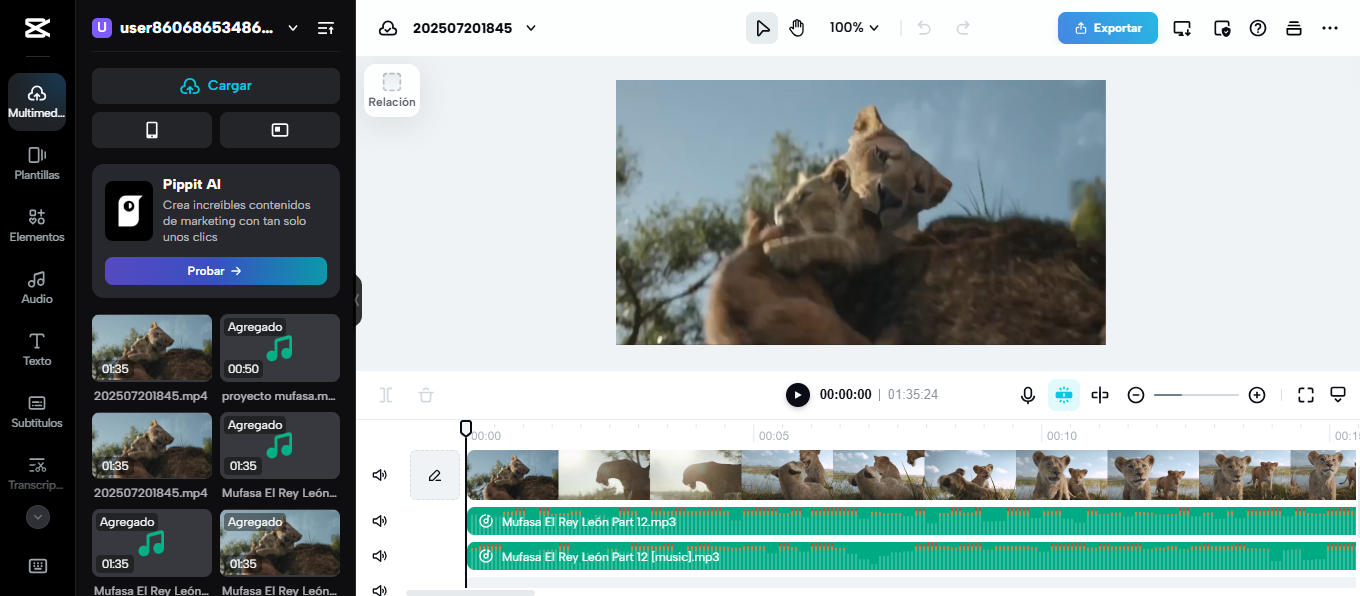Expand more sidebar options chevron

tap(37, 517)
